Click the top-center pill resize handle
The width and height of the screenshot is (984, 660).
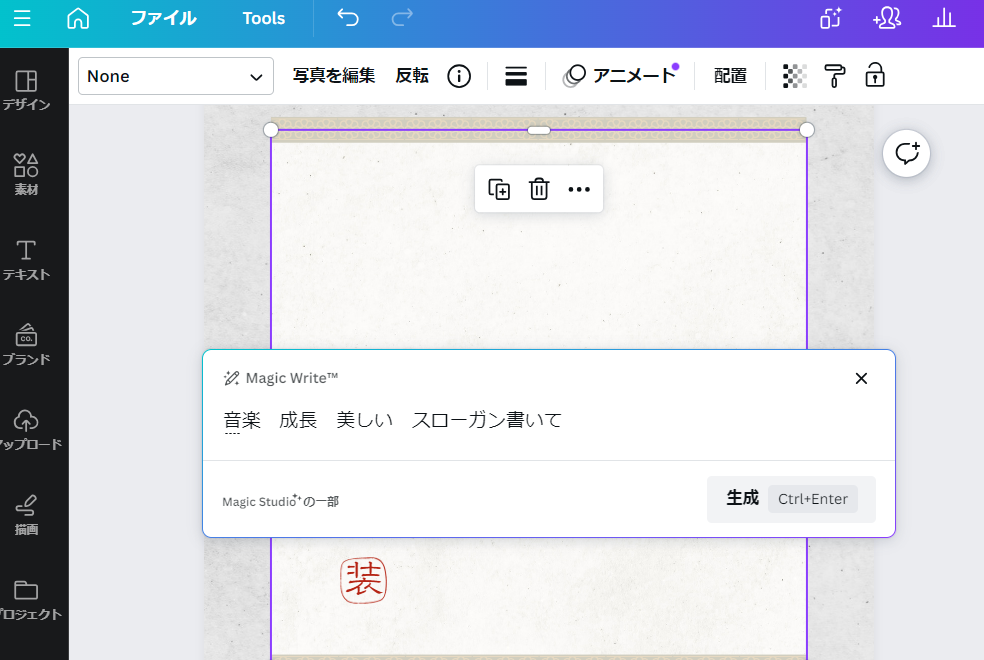pos(538,130)
